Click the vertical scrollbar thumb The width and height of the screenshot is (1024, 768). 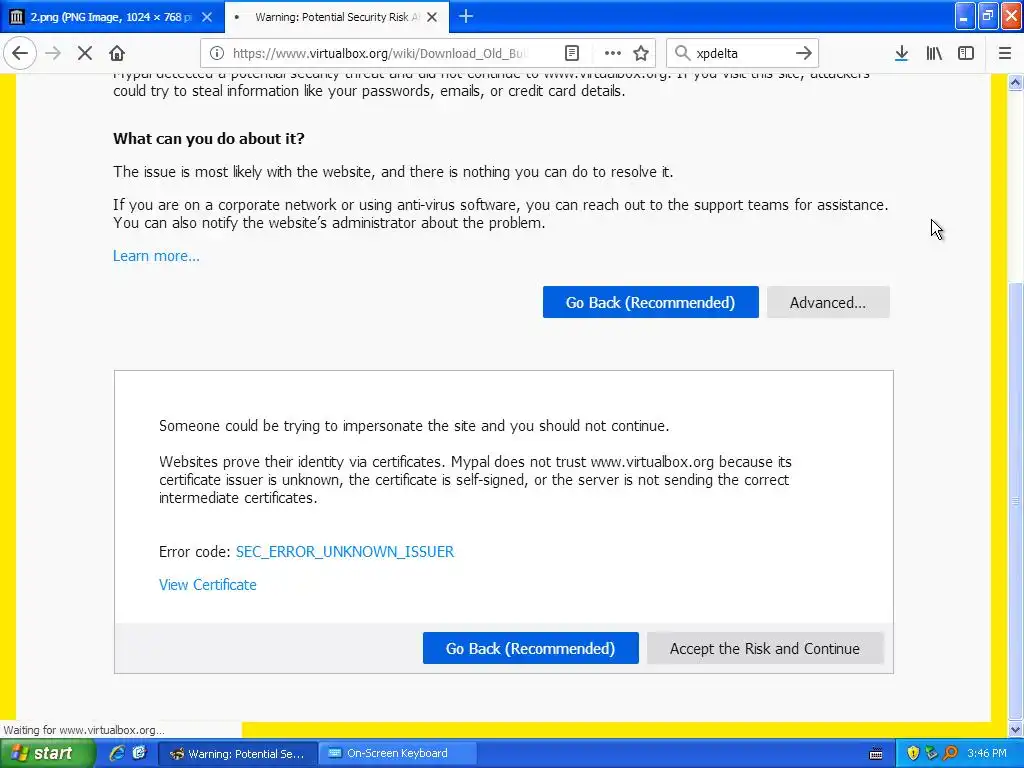tap(1016, 500)
